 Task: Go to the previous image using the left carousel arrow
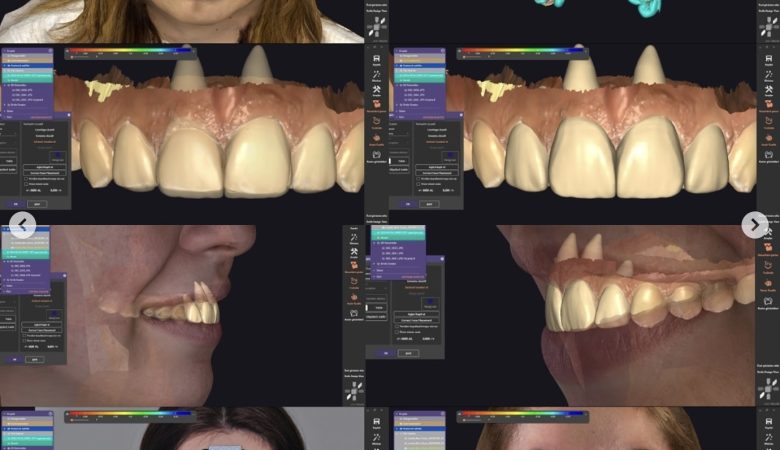tap(23, 225)
